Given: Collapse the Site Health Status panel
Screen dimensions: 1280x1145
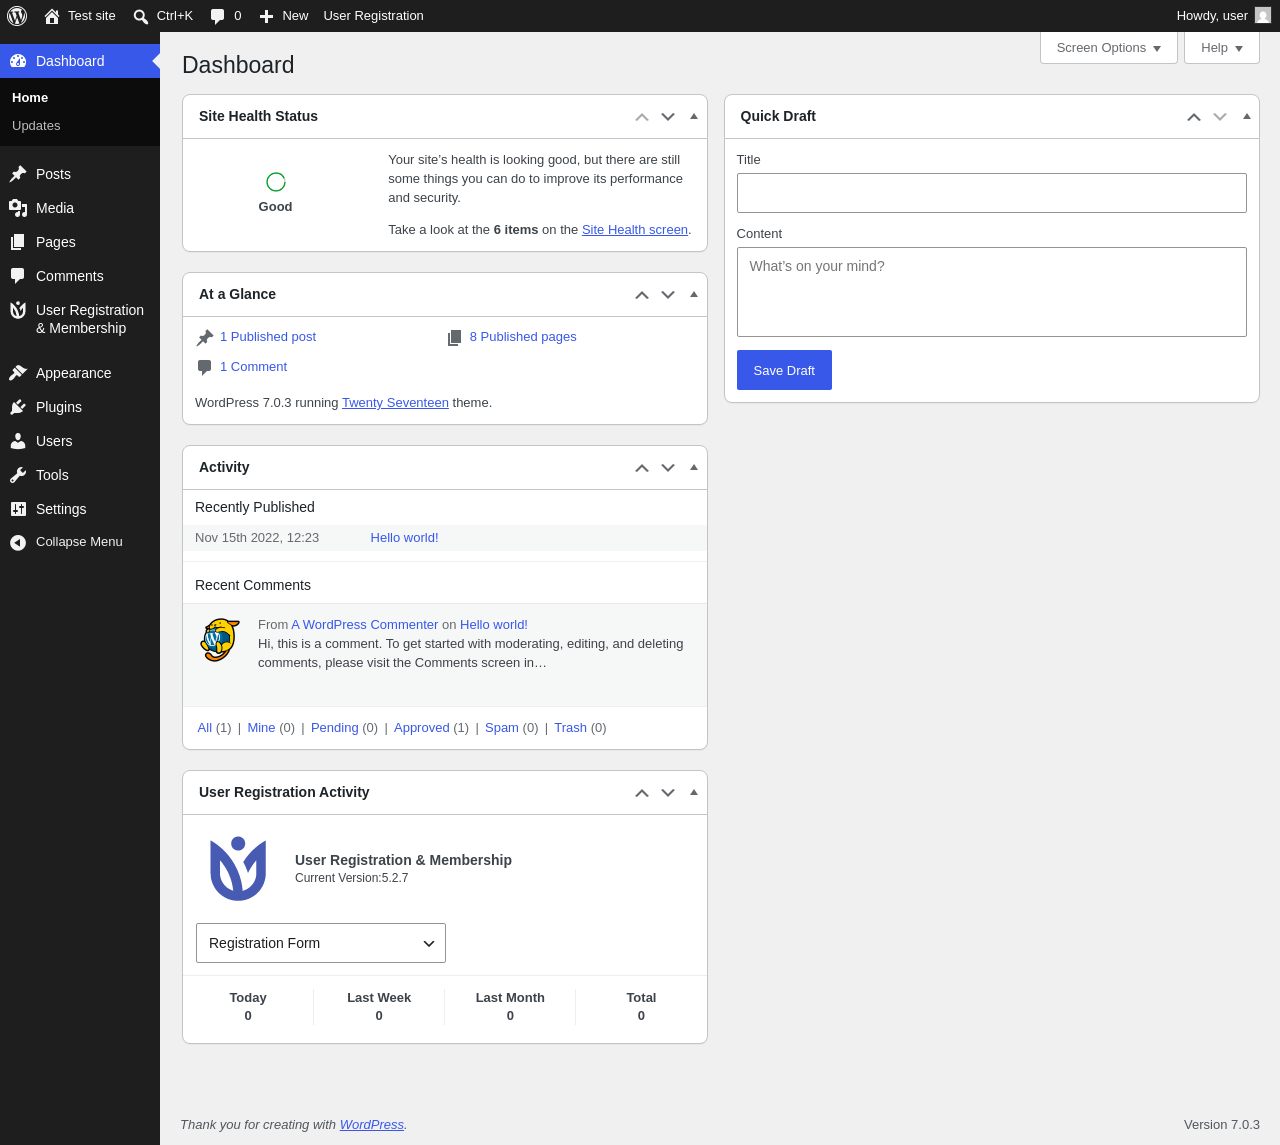Looking at the screenshot, I should (694, 116).
